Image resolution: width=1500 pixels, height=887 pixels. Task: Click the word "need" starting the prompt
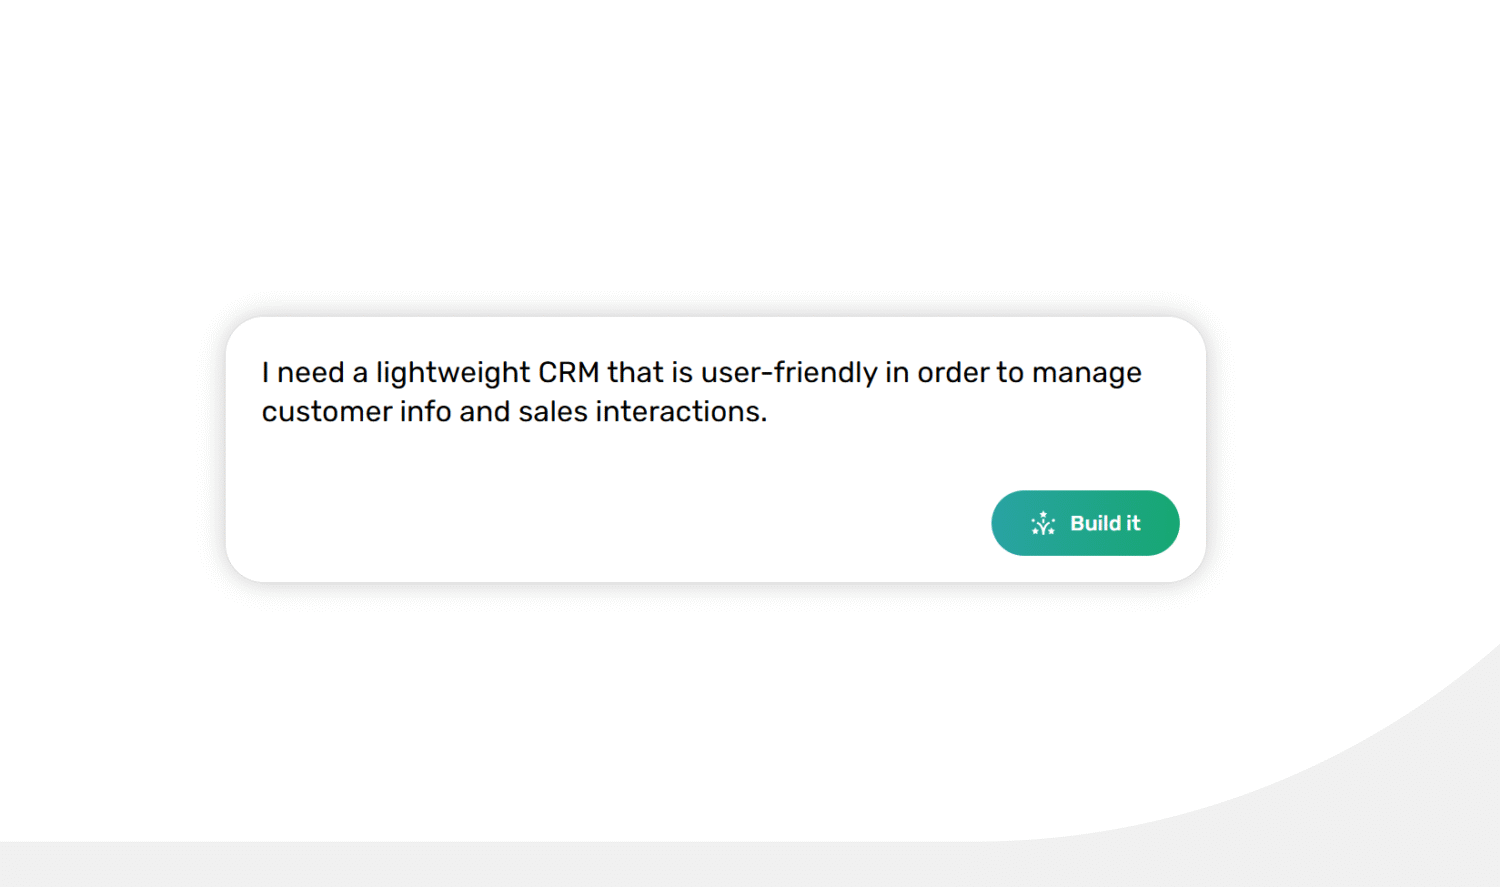tap(310, 373)
